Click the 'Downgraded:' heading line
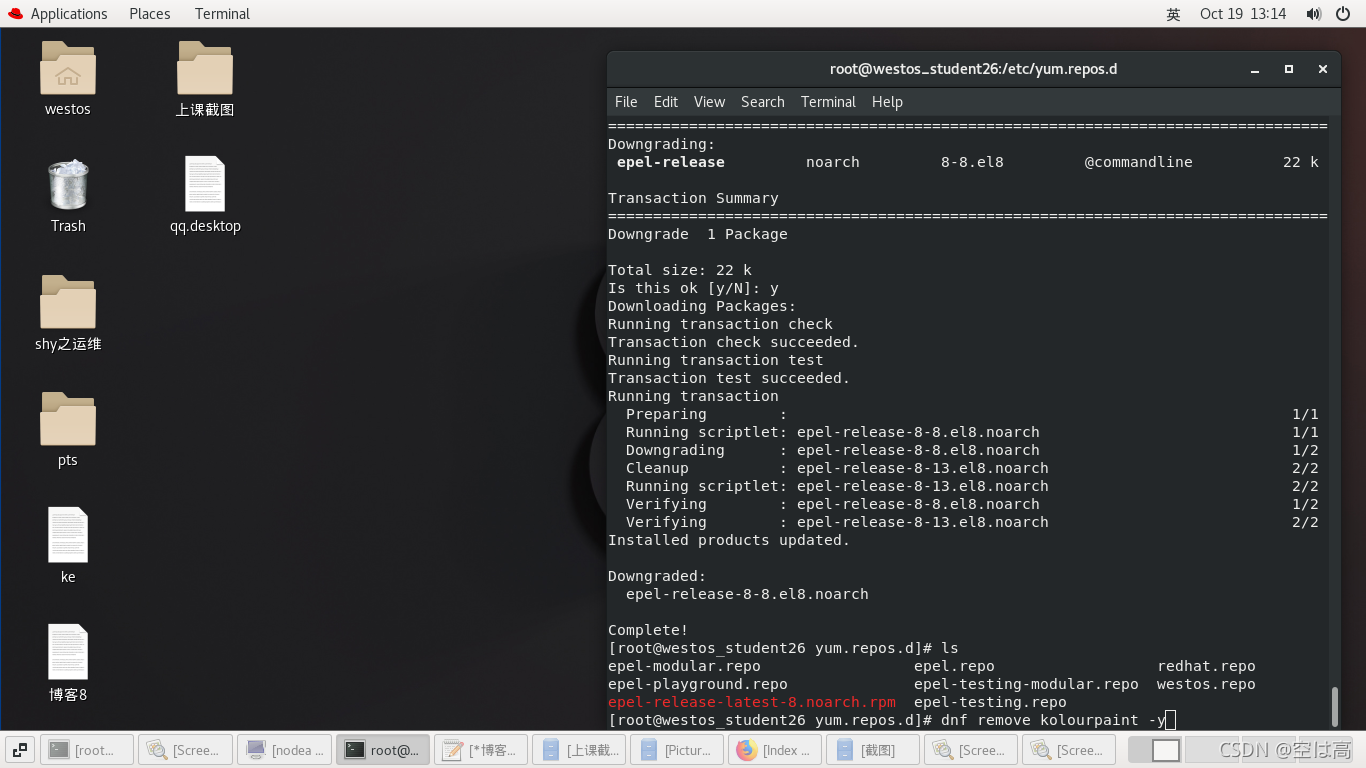The height and width of the screenshot is (768, 1366). click(657, 576)
